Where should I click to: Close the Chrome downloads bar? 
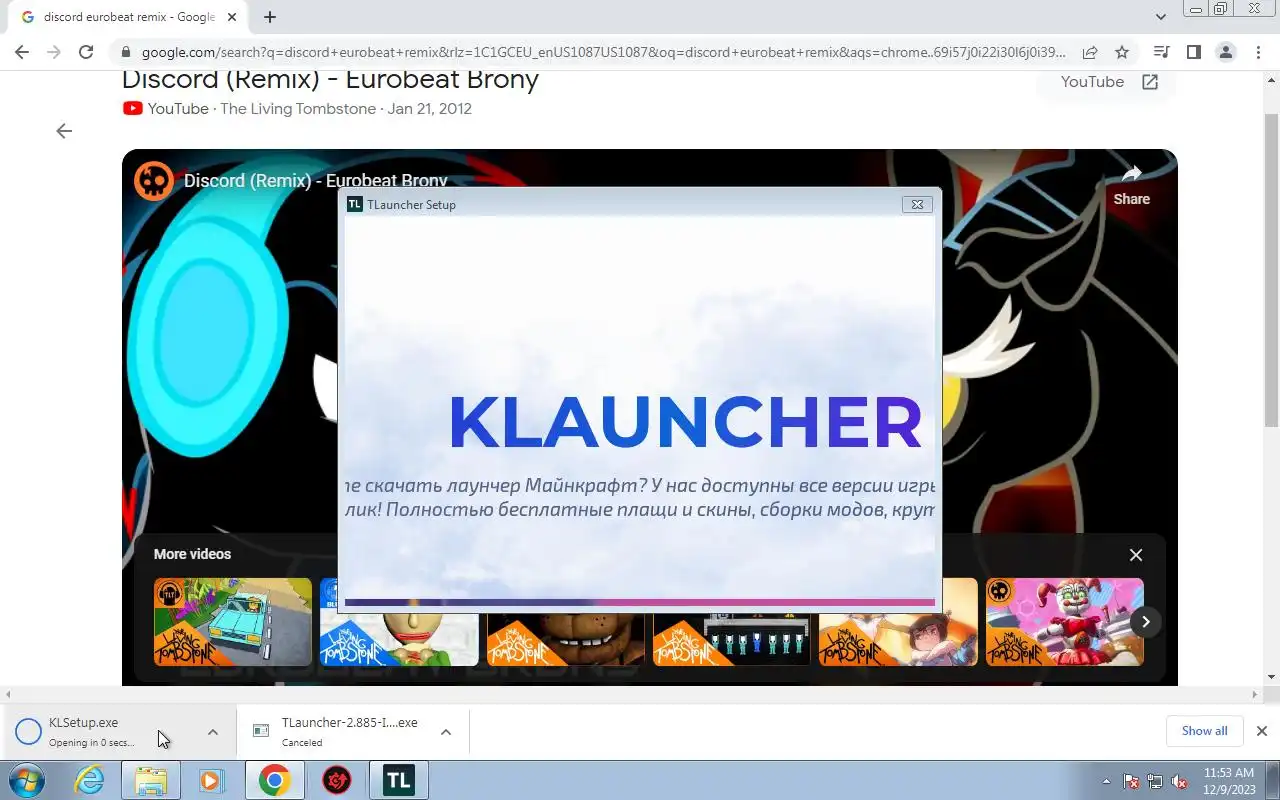[x=1262, y=731]
